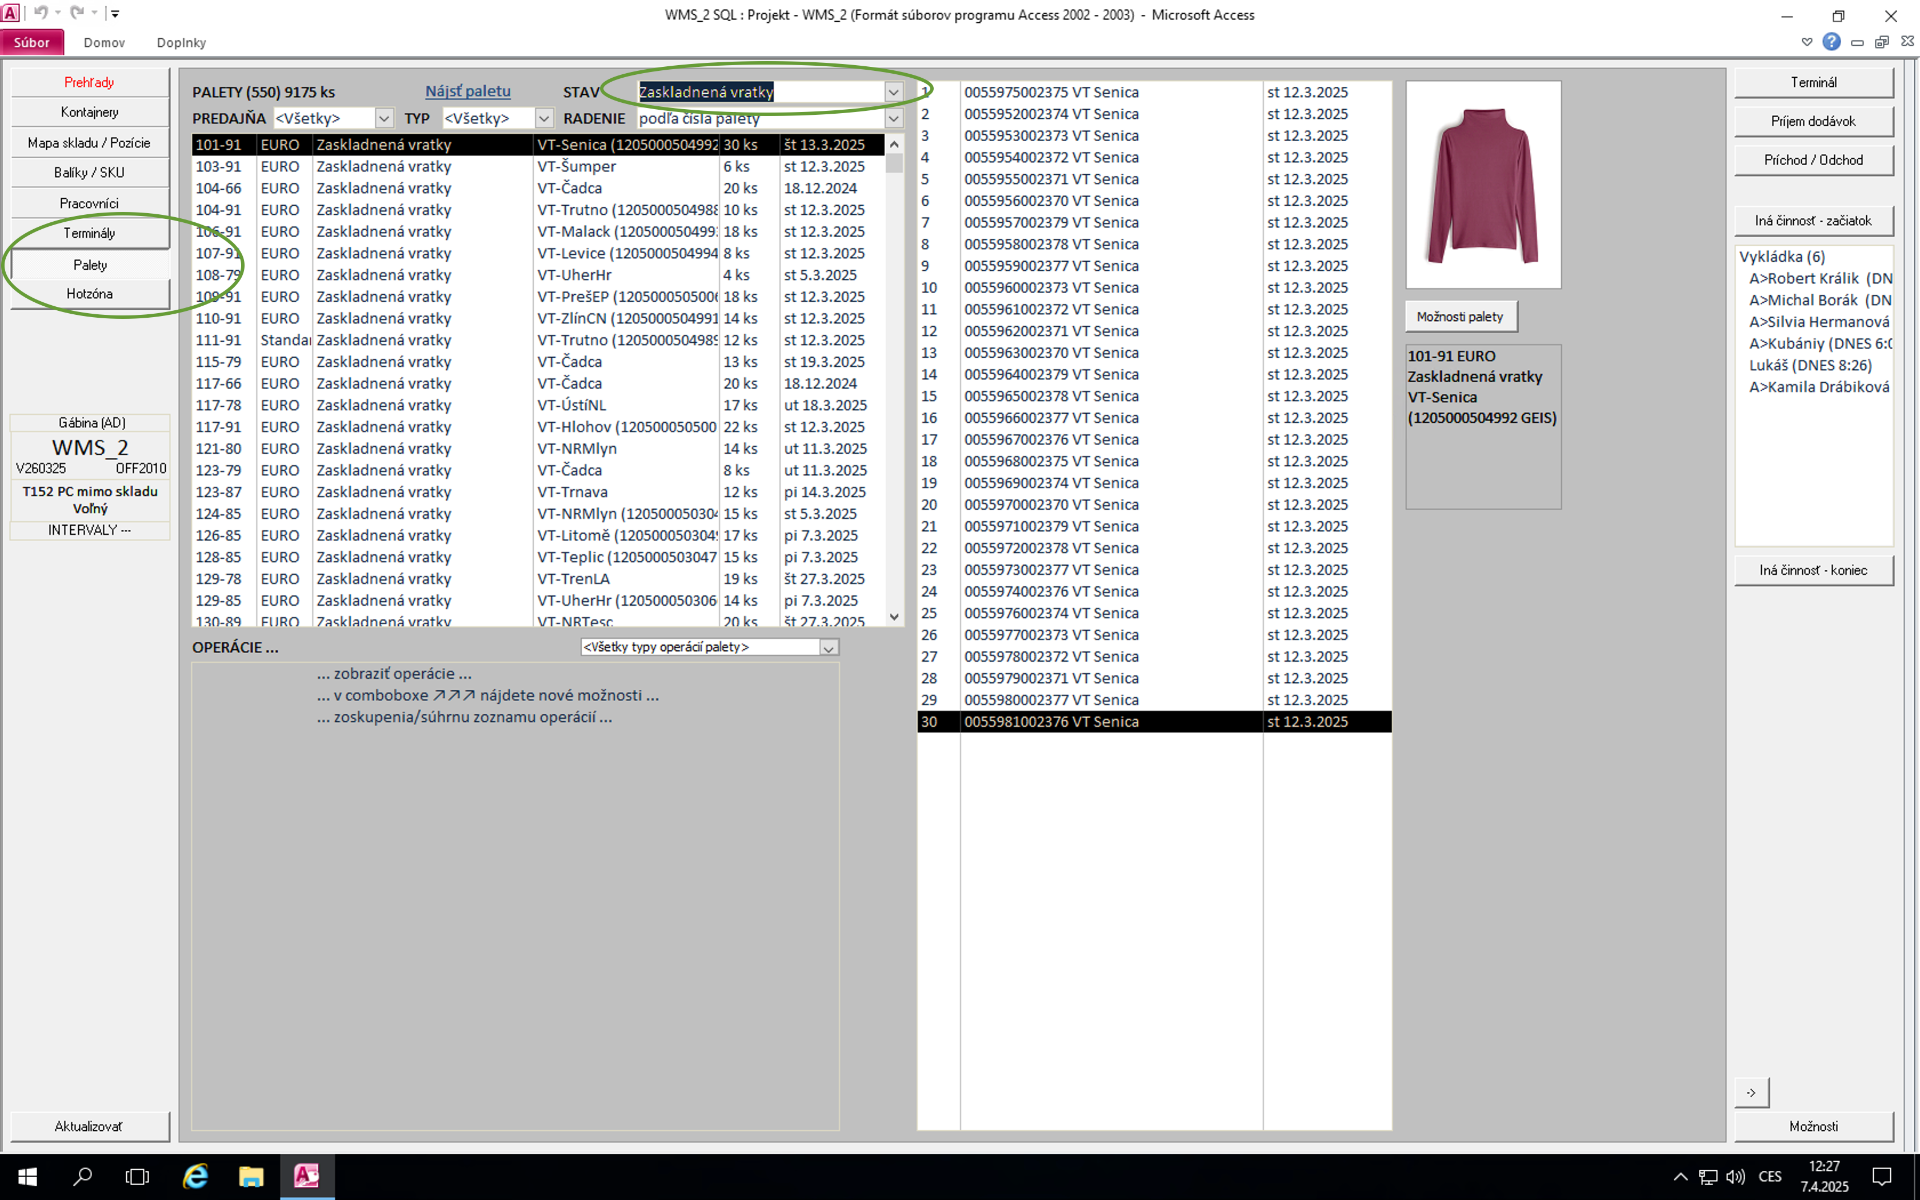Switch to the Doplnky ribbon tab
Screen dimensions: 1920x1200
[181, 43]
